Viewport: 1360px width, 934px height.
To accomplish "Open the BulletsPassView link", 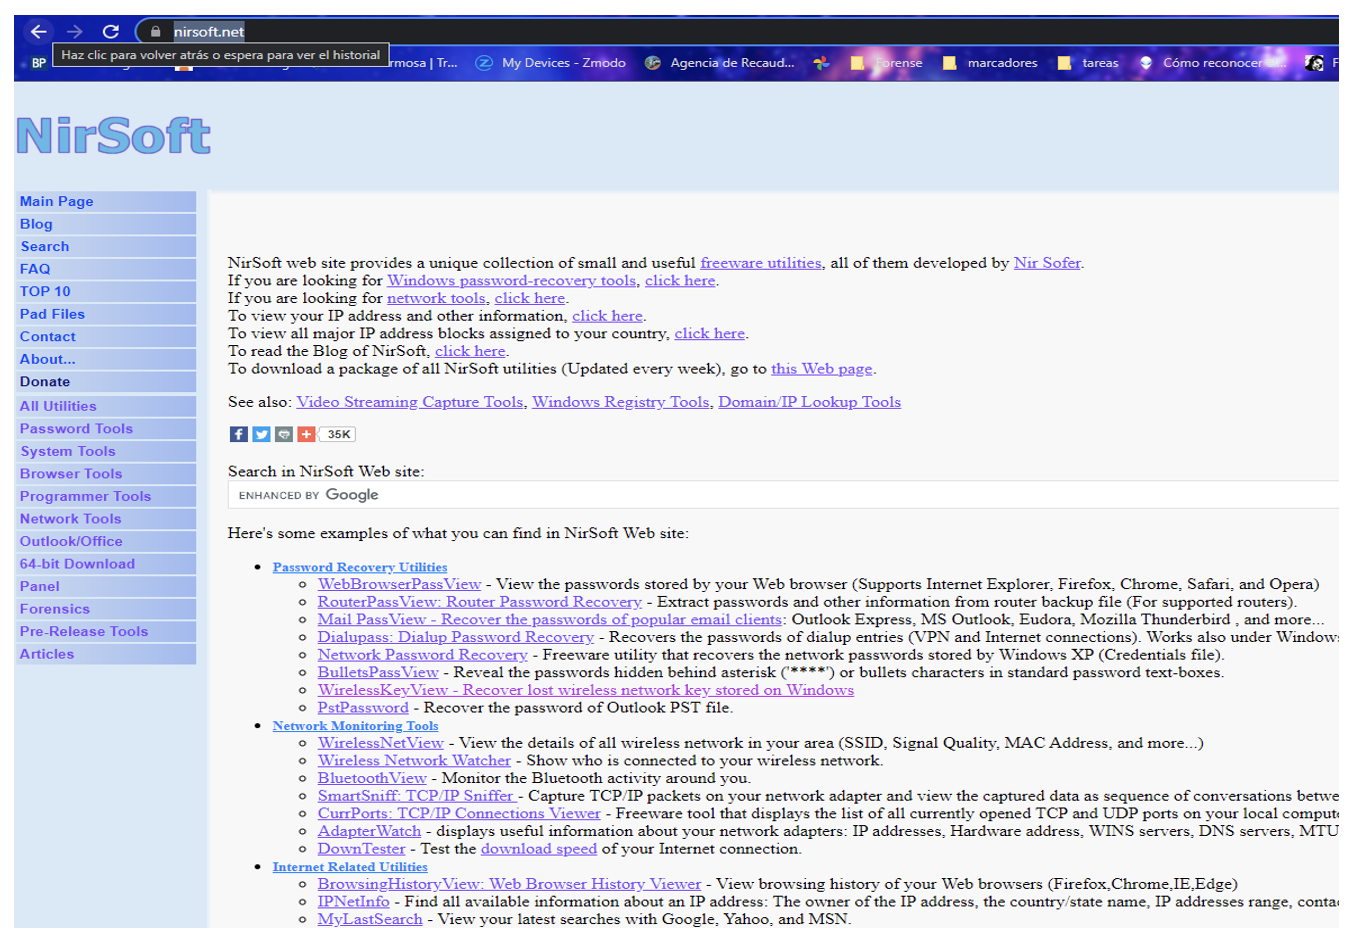I will (x=378, y=673).
